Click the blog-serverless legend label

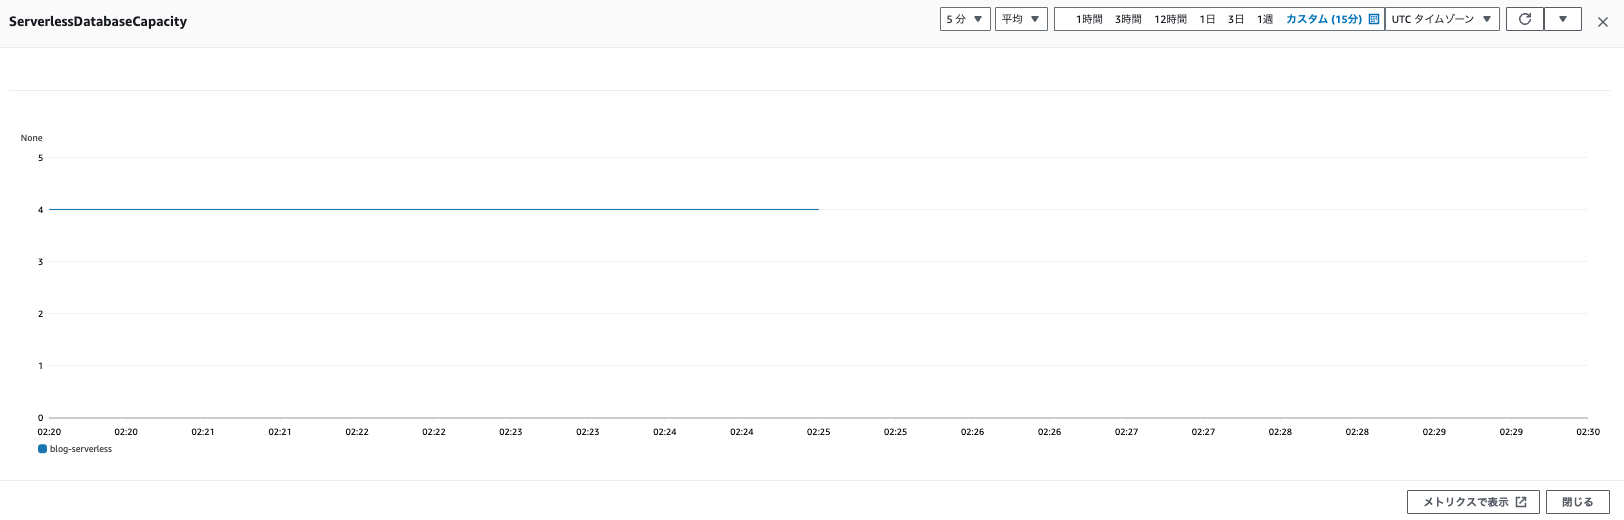tap(81, 449)
